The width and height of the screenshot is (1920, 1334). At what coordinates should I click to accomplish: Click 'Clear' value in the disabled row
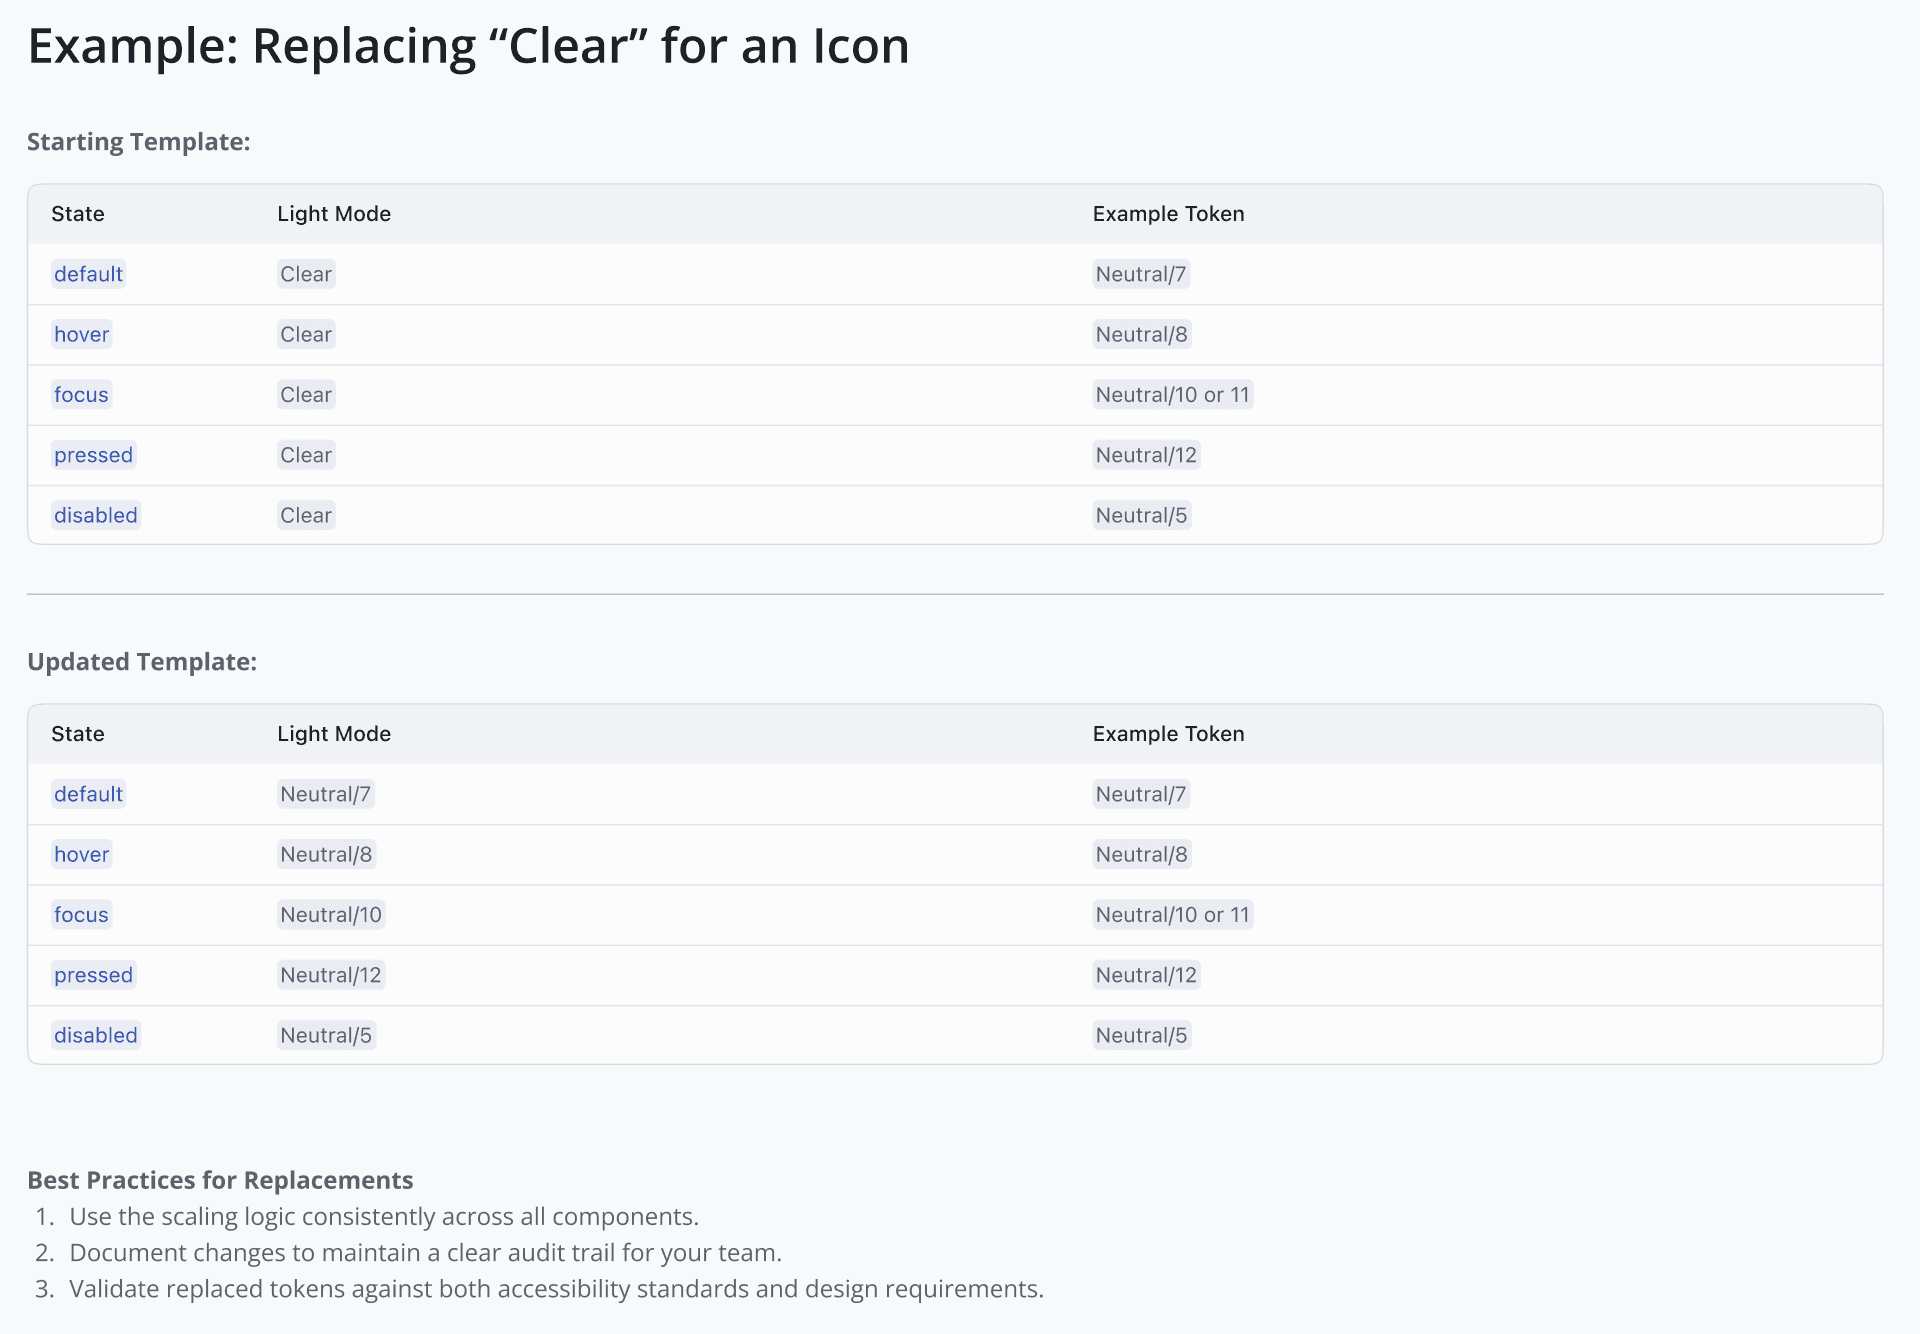pyautogui.click(x=306, y=515)
